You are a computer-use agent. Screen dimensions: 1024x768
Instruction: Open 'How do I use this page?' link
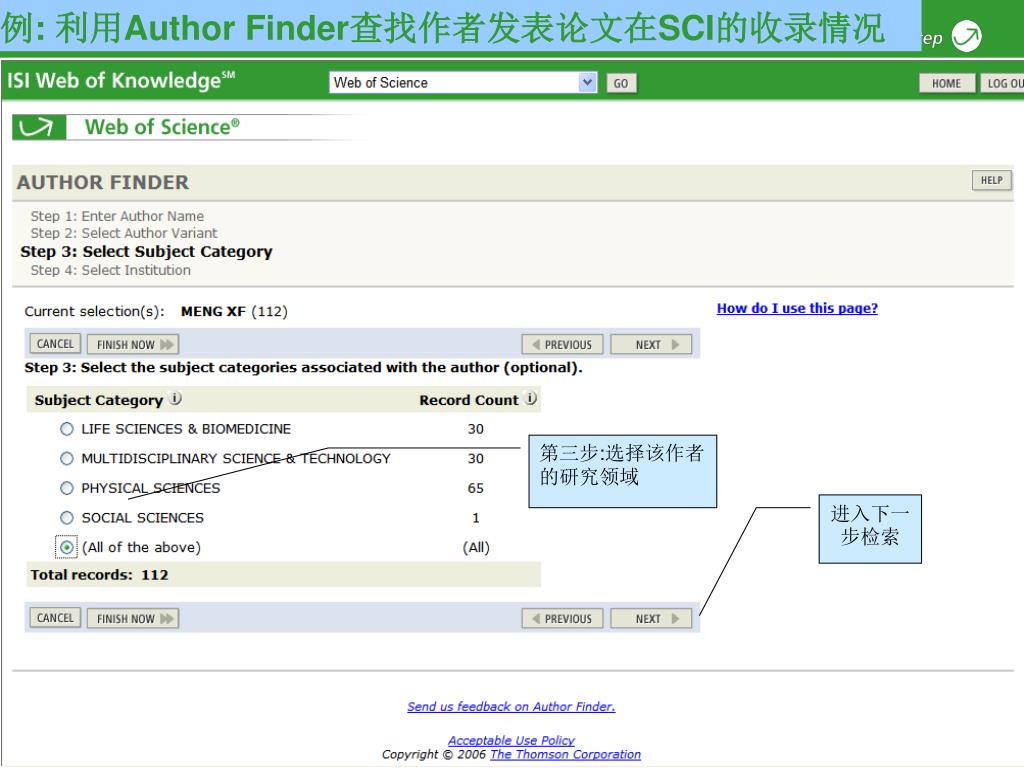click(797, 308)
